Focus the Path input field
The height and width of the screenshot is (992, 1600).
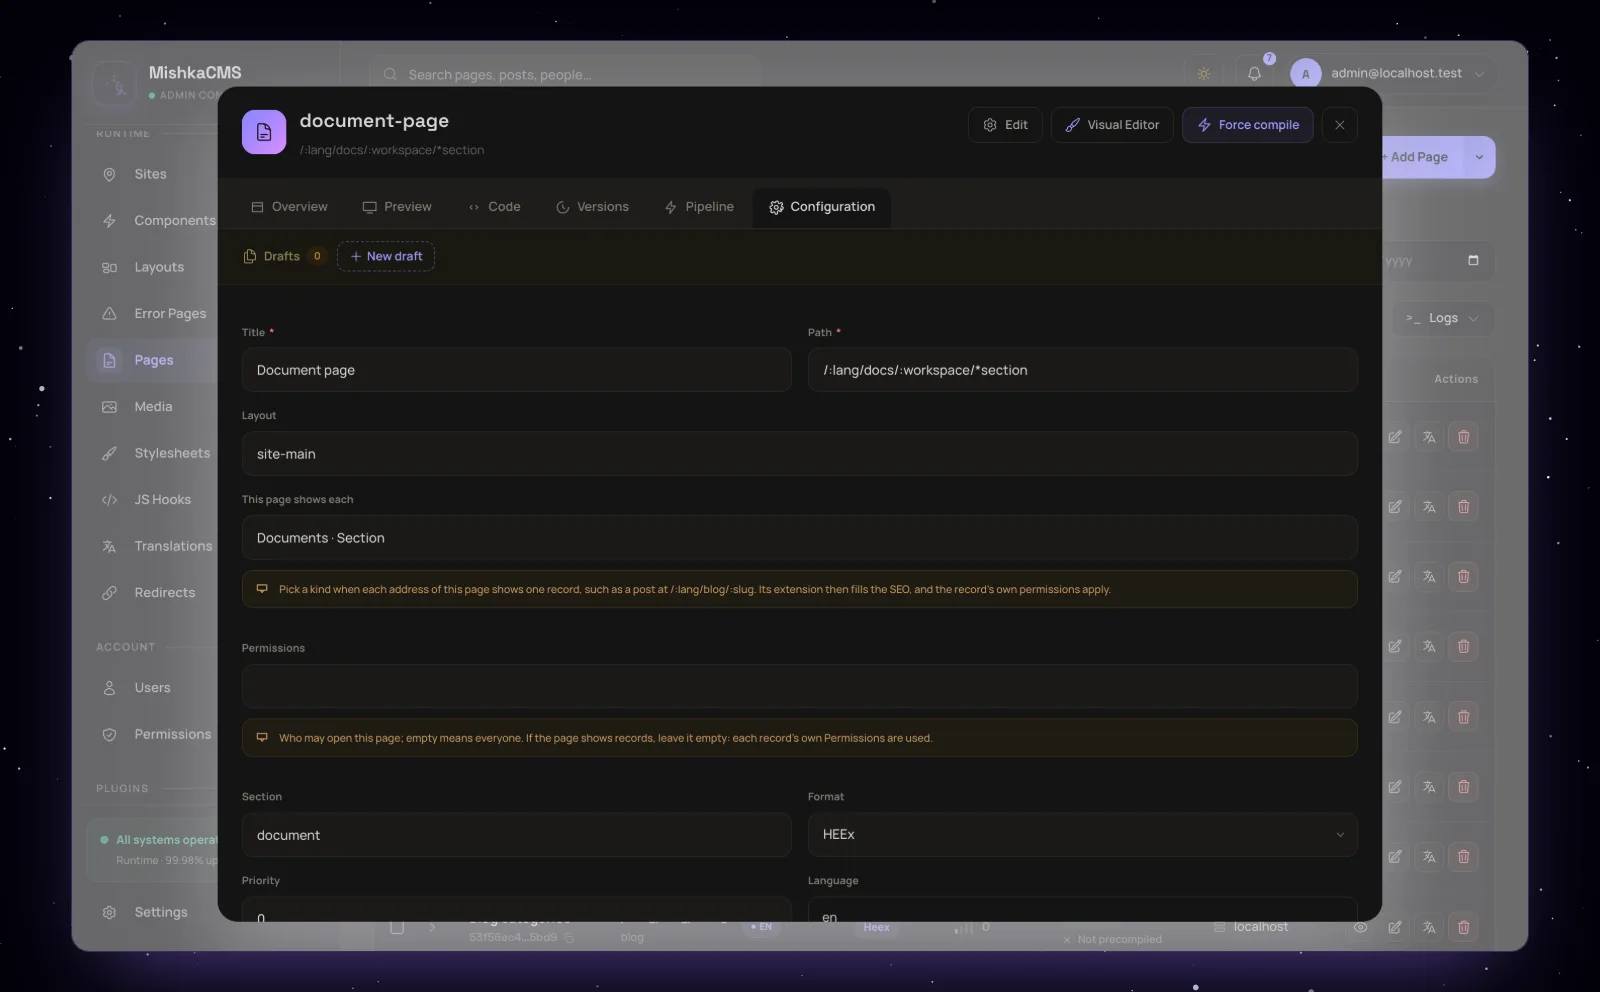tap(1083, 370)
